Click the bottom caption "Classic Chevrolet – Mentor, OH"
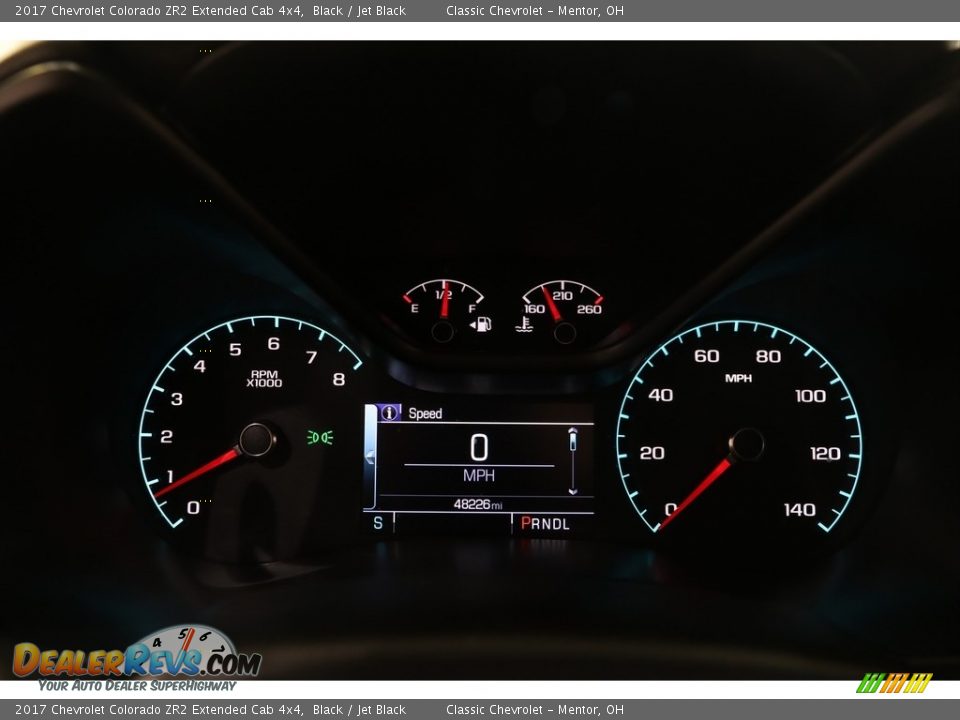Viewport: 960px width, 720px height. click(534, 710)
